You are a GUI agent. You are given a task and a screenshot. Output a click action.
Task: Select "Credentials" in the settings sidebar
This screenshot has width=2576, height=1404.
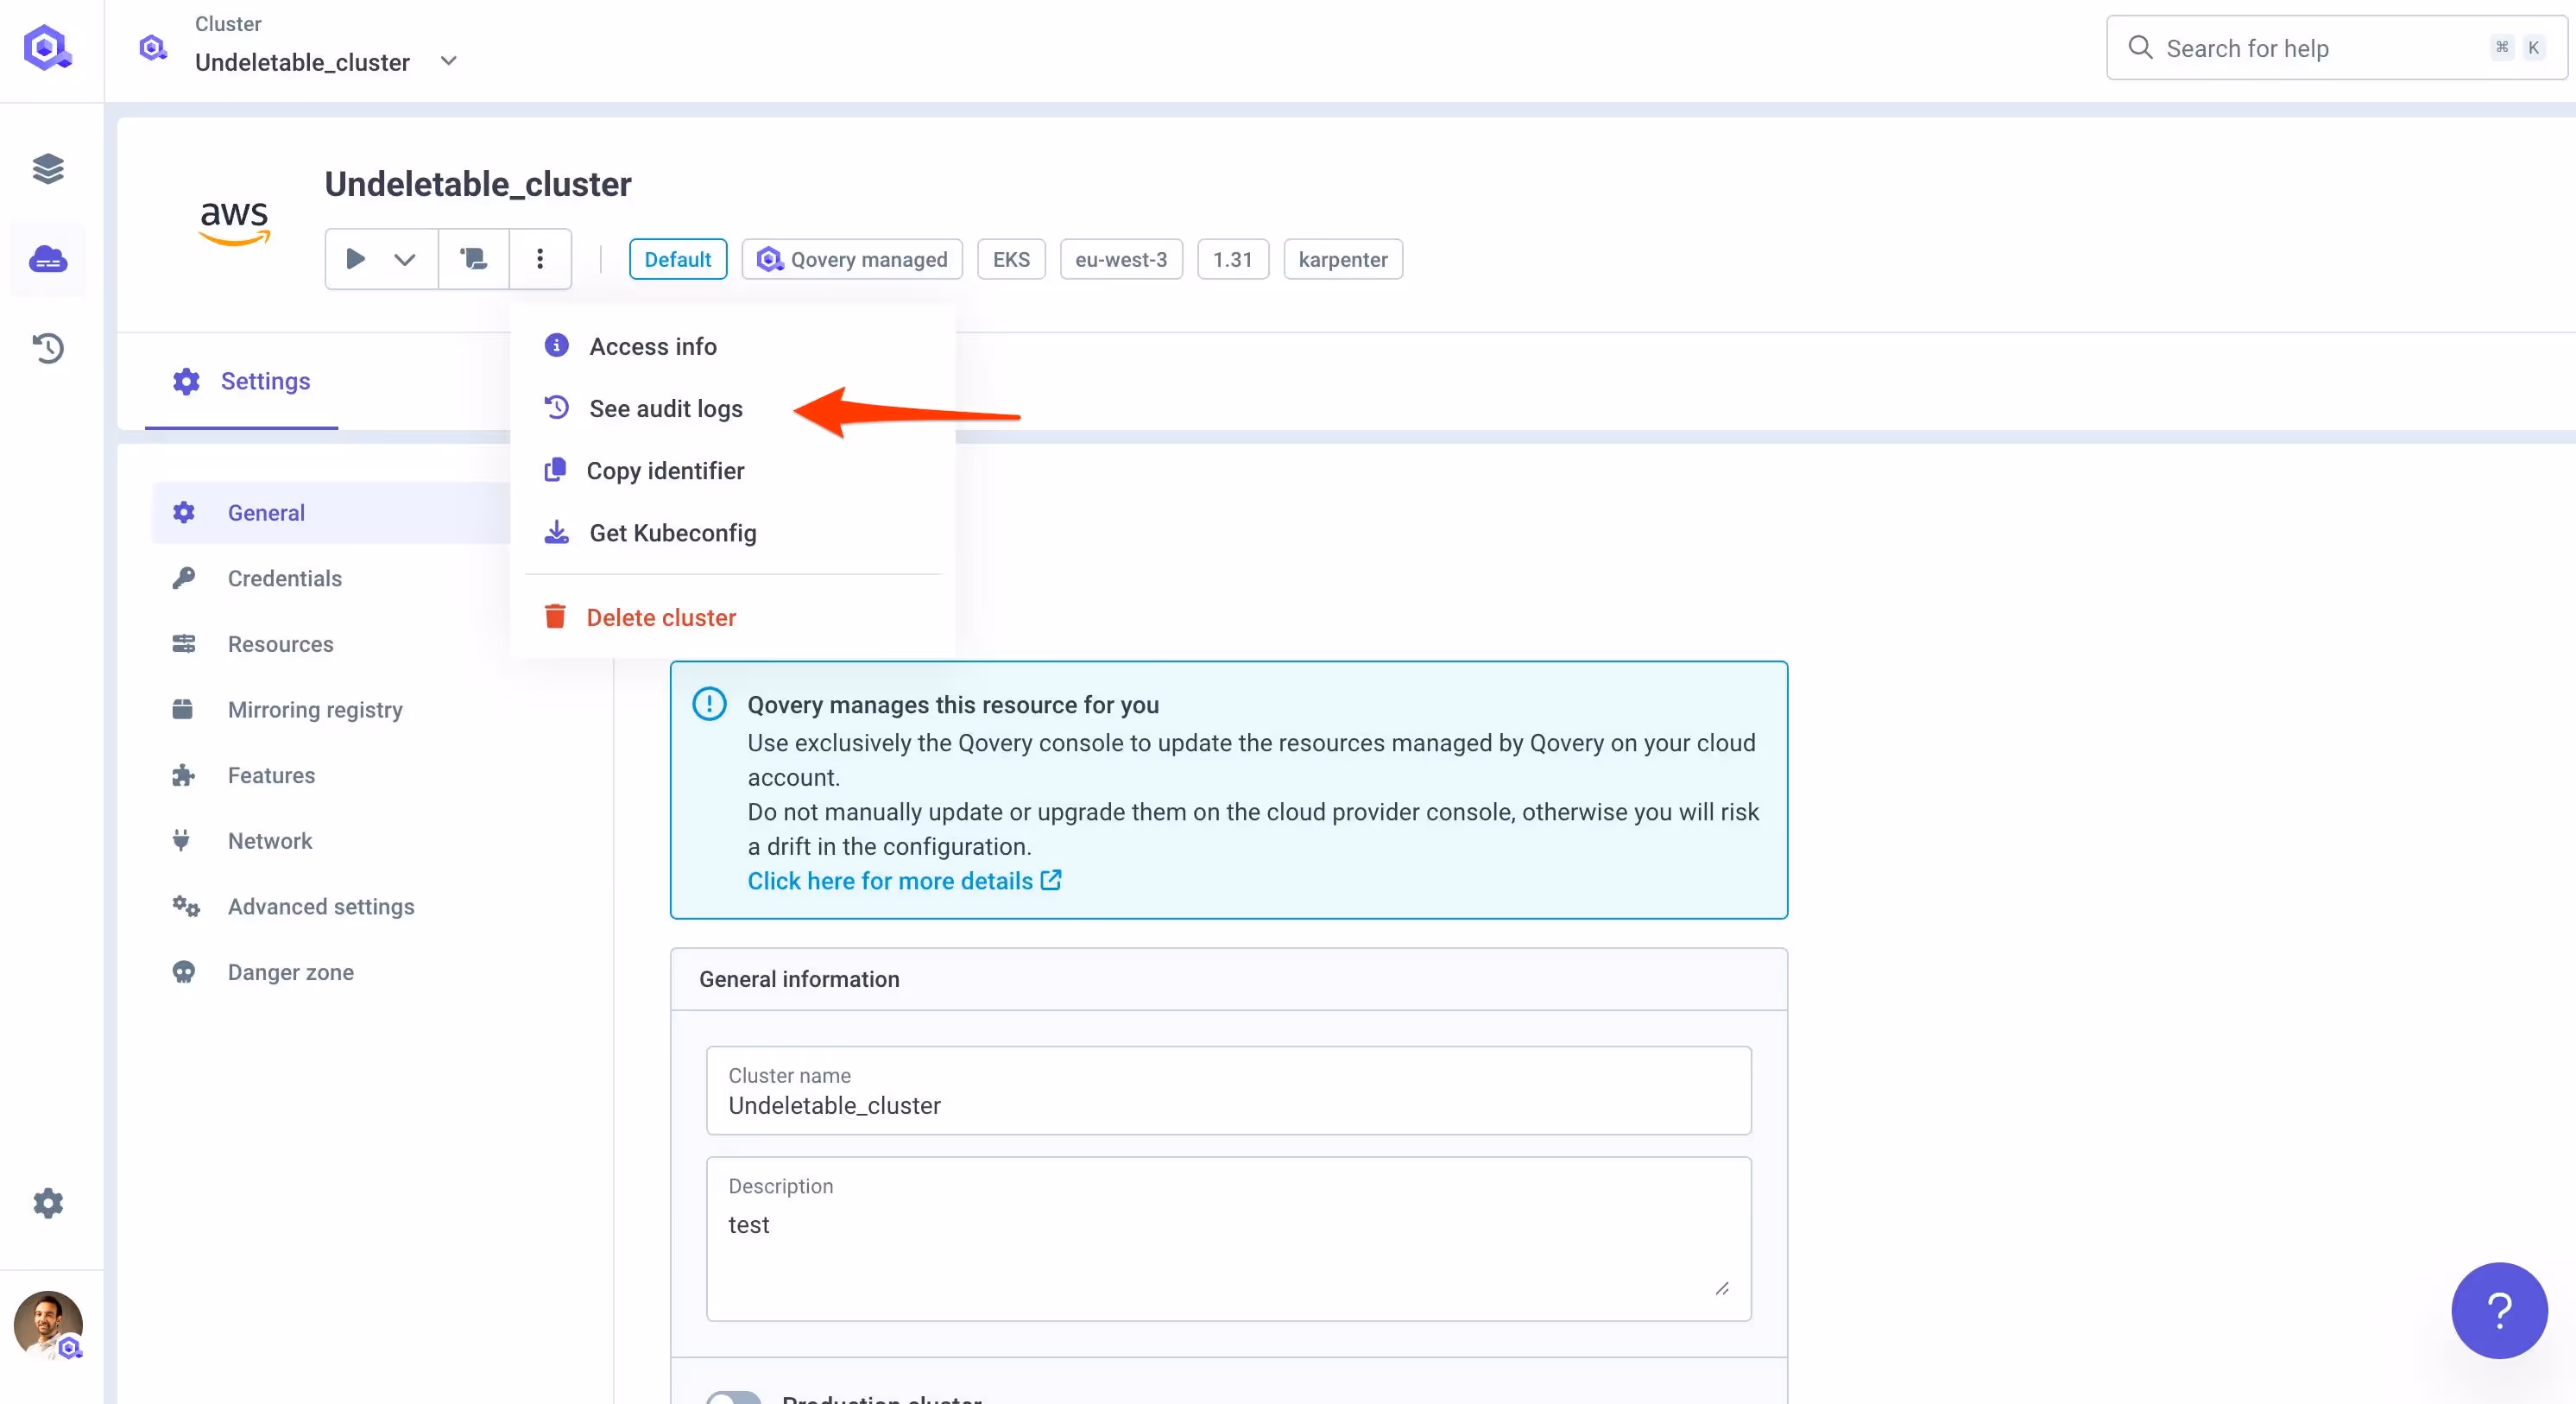[x=284, y=578]
